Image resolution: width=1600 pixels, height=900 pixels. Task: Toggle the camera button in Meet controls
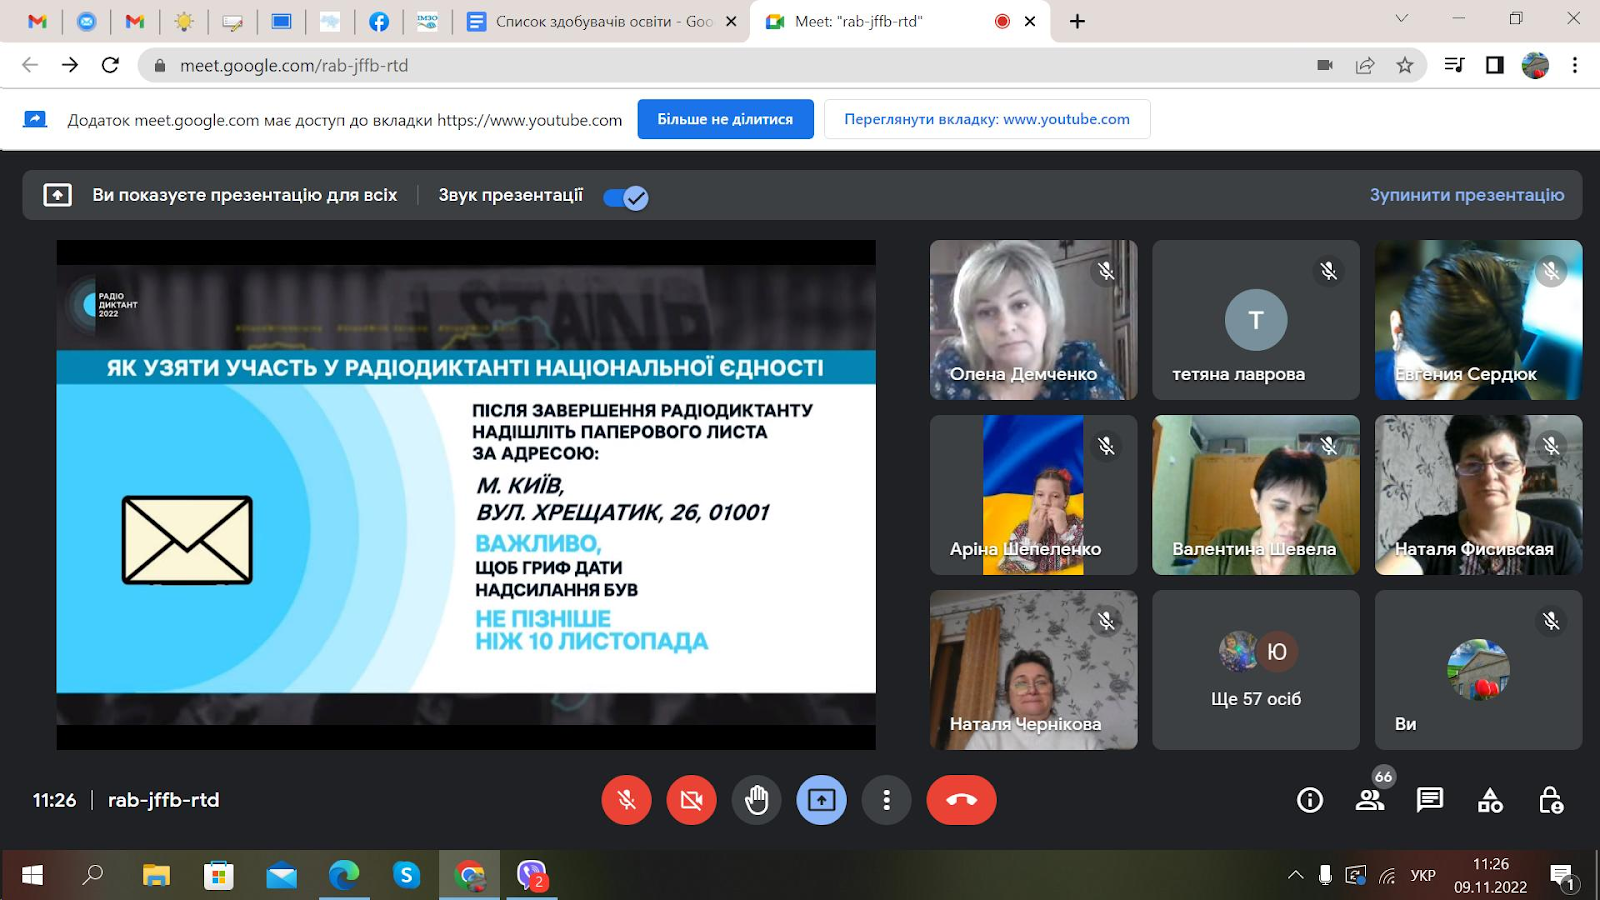pyautogui.click(x=691, y=800)
